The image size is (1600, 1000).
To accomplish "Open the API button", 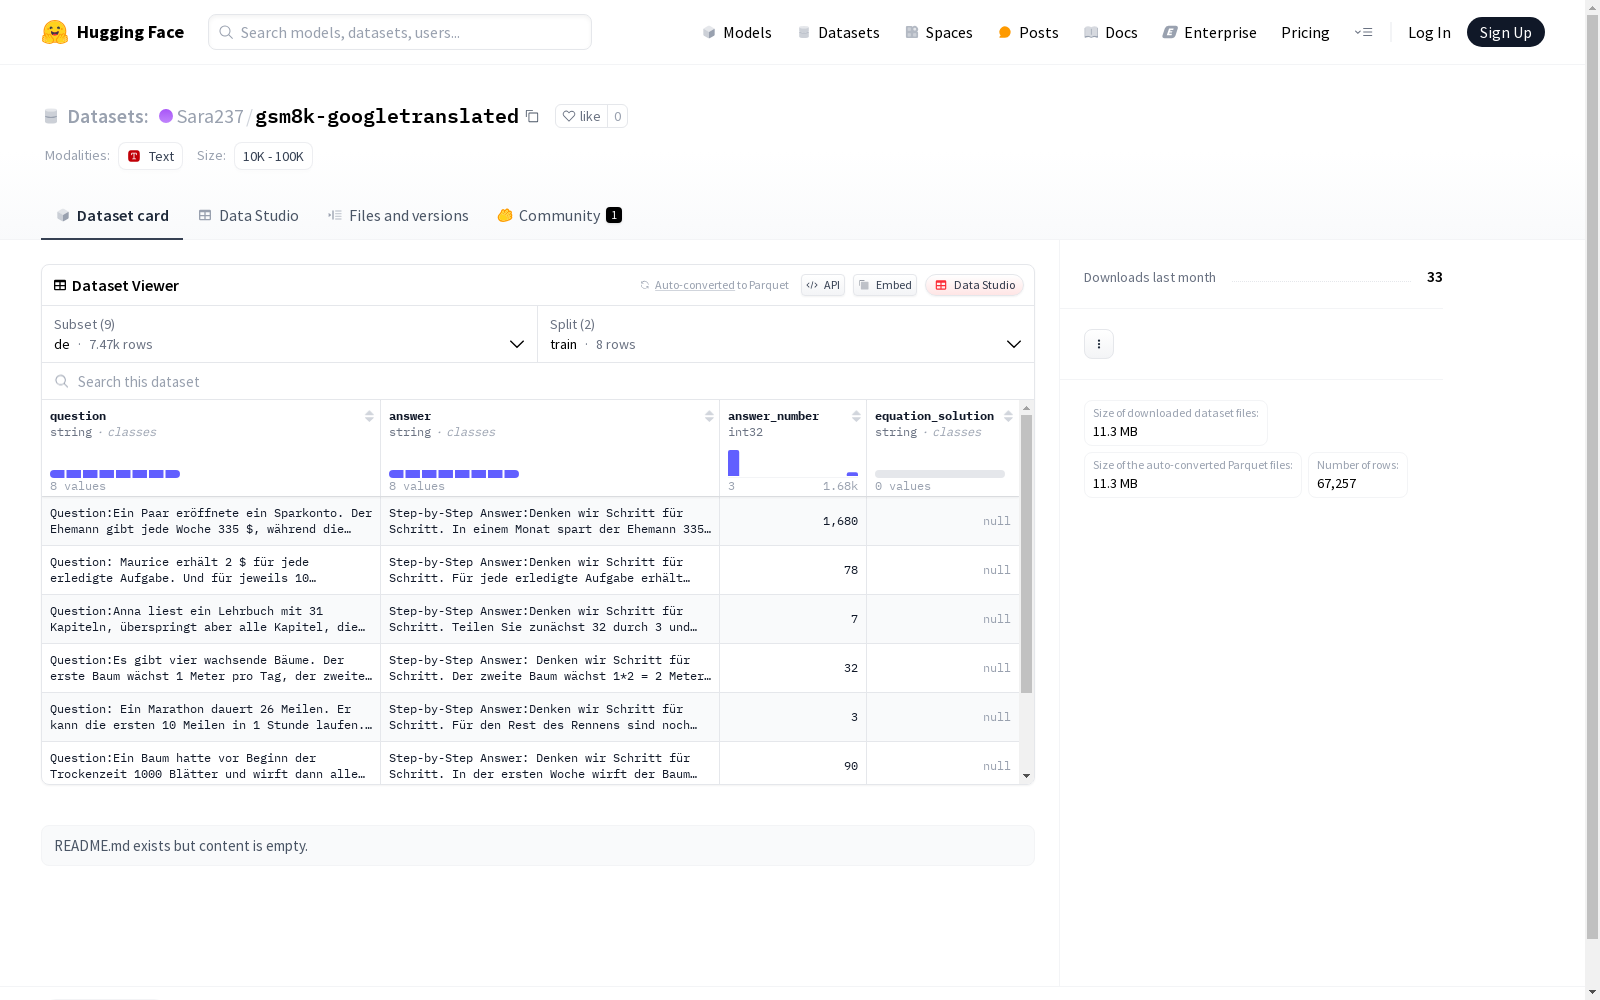I will point(823,285).
